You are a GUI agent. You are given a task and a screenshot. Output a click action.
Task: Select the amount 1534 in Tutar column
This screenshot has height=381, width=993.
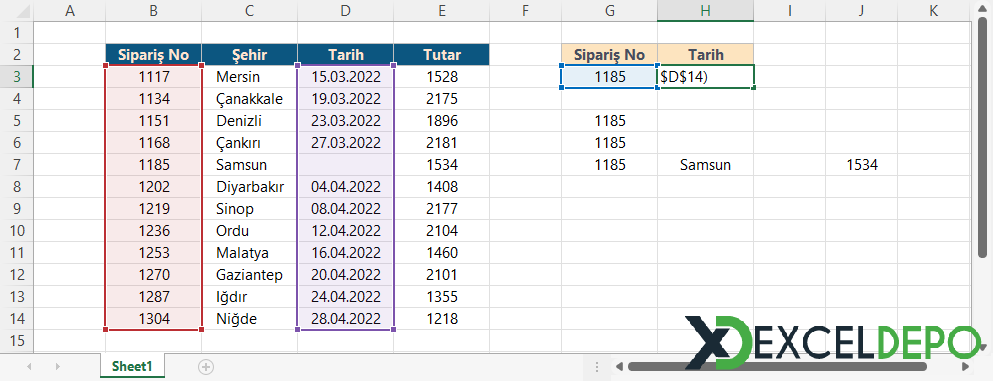pyautogui.click(x=441, y=165)
